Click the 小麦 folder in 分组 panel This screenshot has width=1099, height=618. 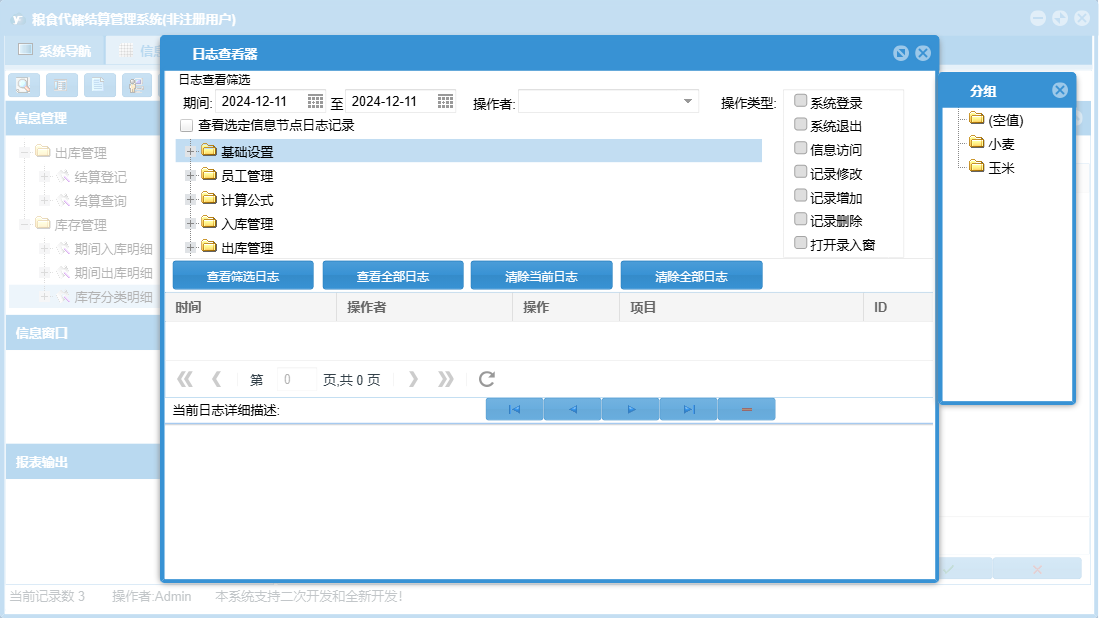pyautogui.click(x=1001, y=144)
